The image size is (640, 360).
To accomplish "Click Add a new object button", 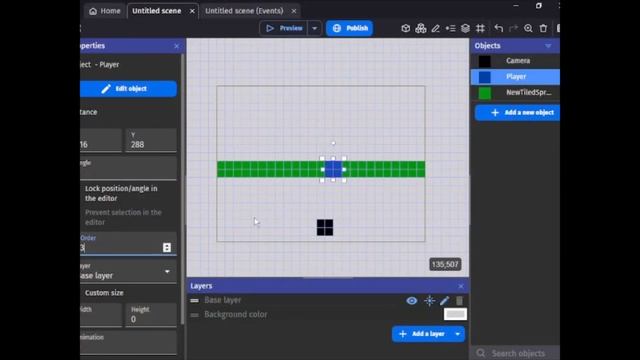I will coord(518,112).
